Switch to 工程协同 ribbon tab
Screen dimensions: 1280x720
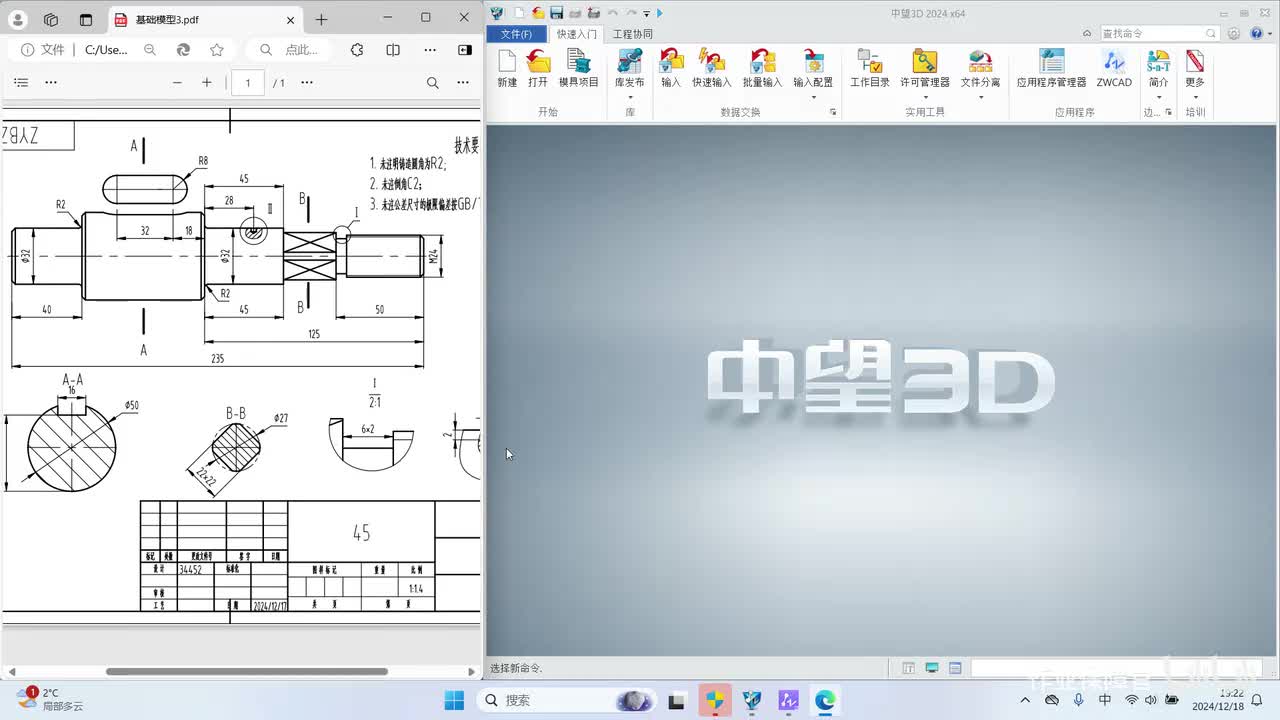point(632,34)
